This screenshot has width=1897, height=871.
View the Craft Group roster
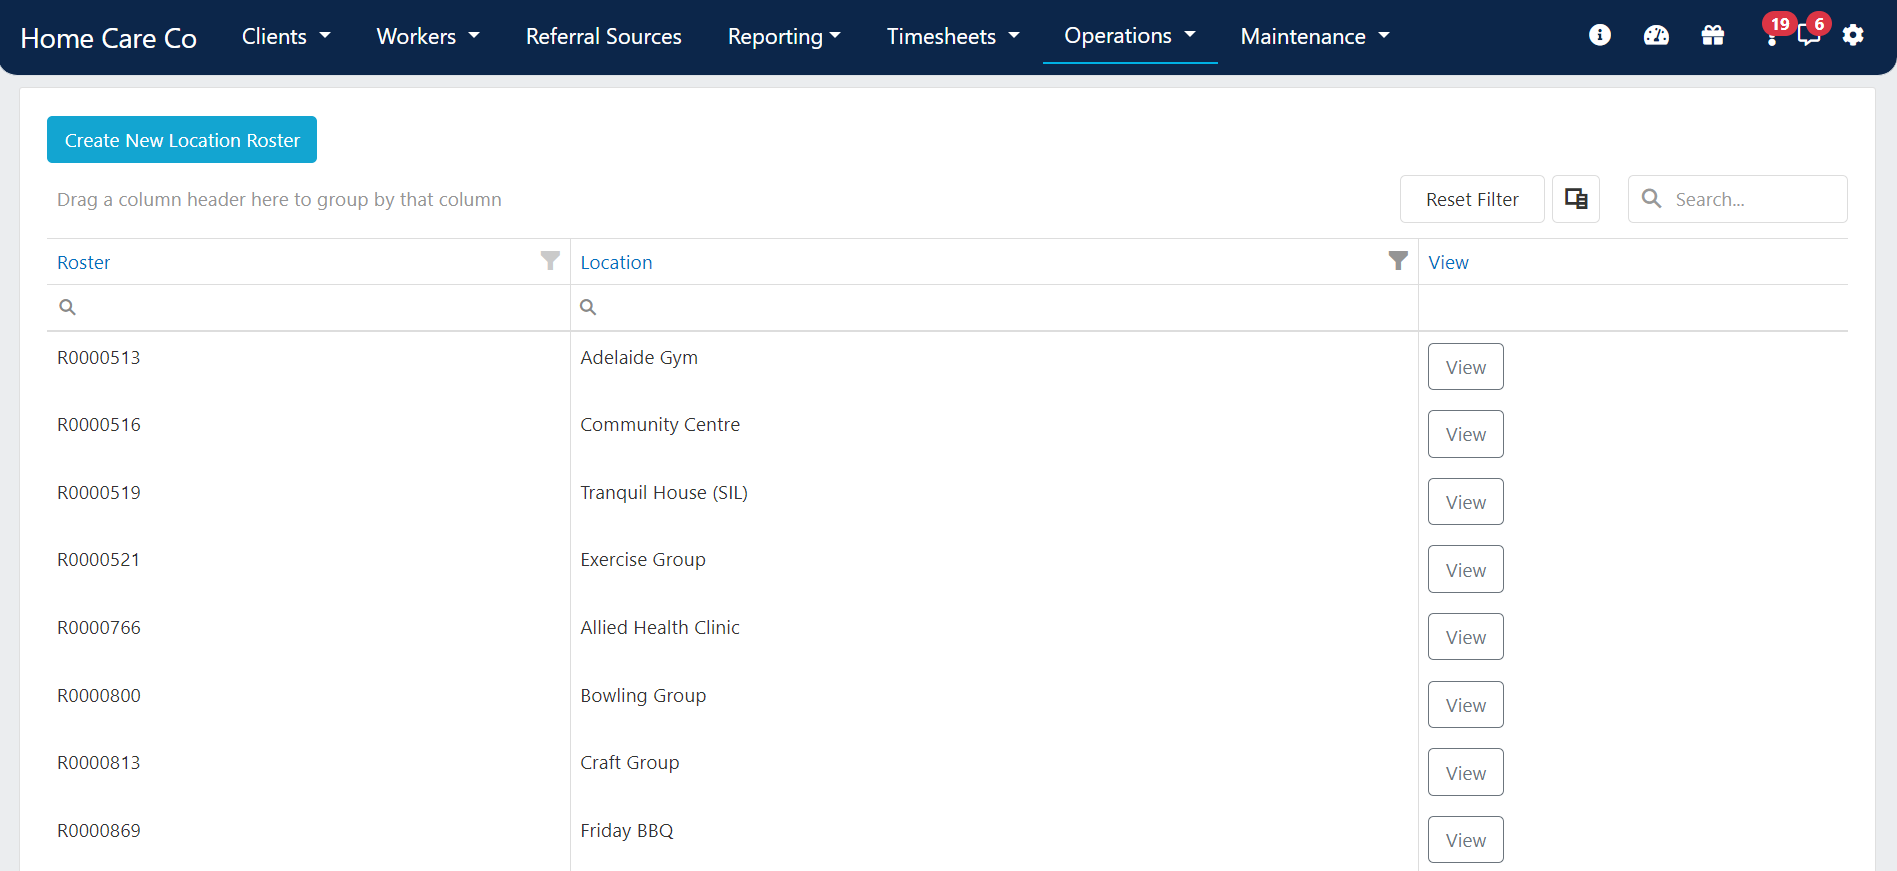coord(1466,772)
